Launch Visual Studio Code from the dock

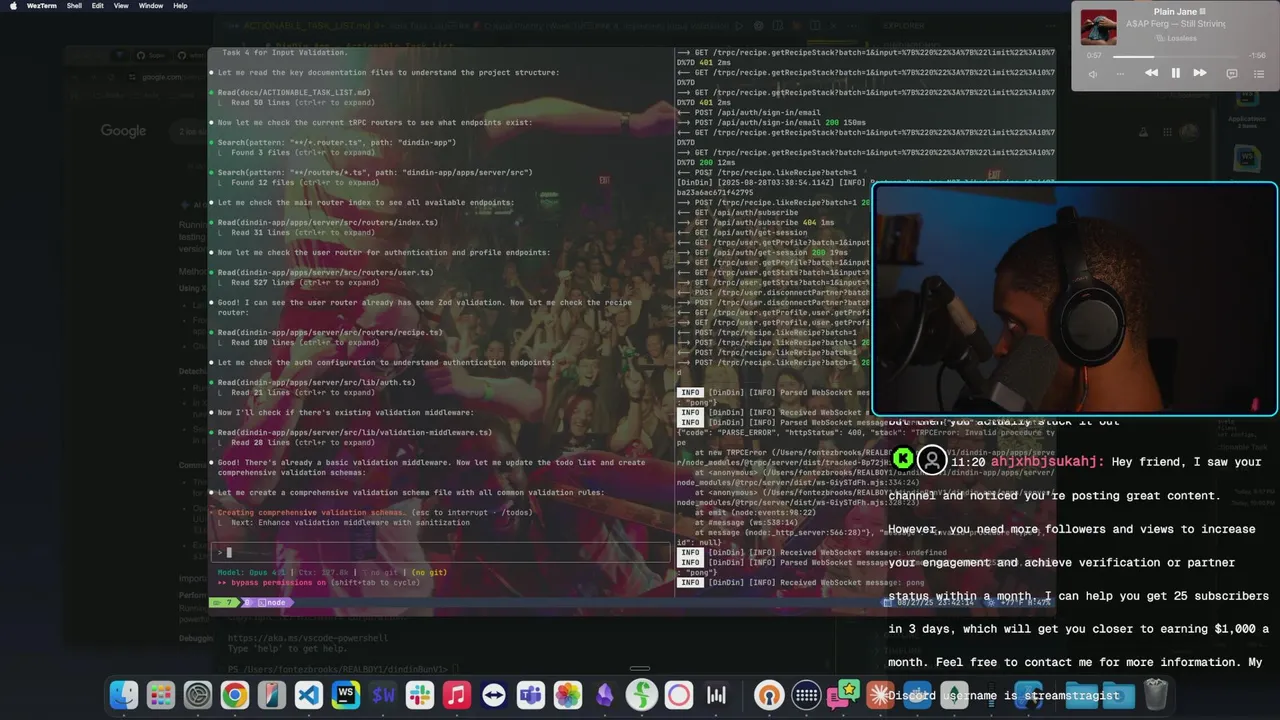coord(309,694)
